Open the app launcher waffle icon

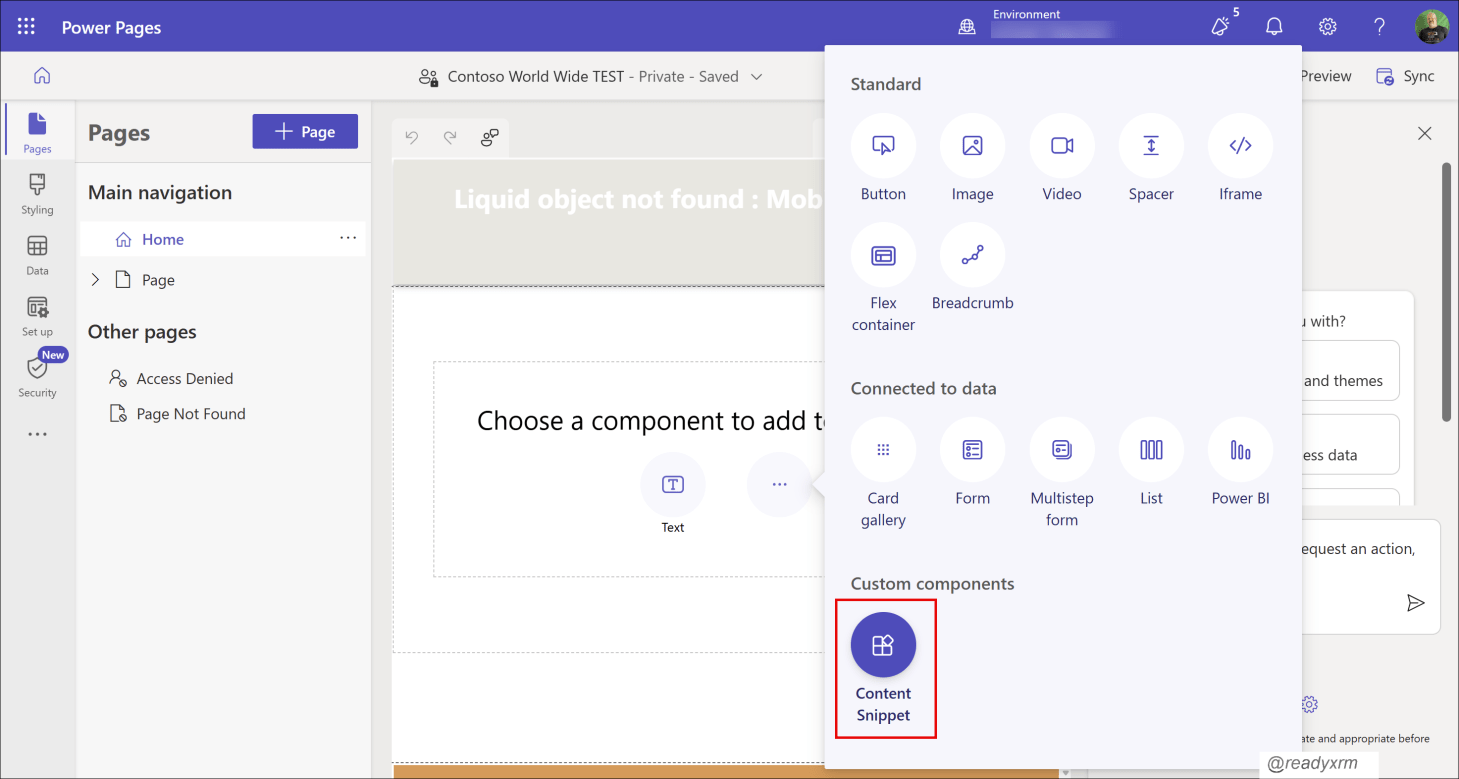click(x=27, y=27)
